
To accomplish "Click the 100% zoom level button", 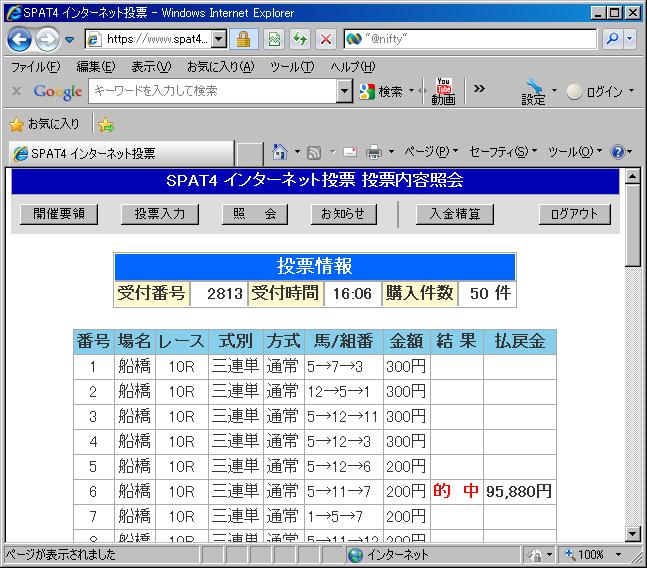I will 585,554.
